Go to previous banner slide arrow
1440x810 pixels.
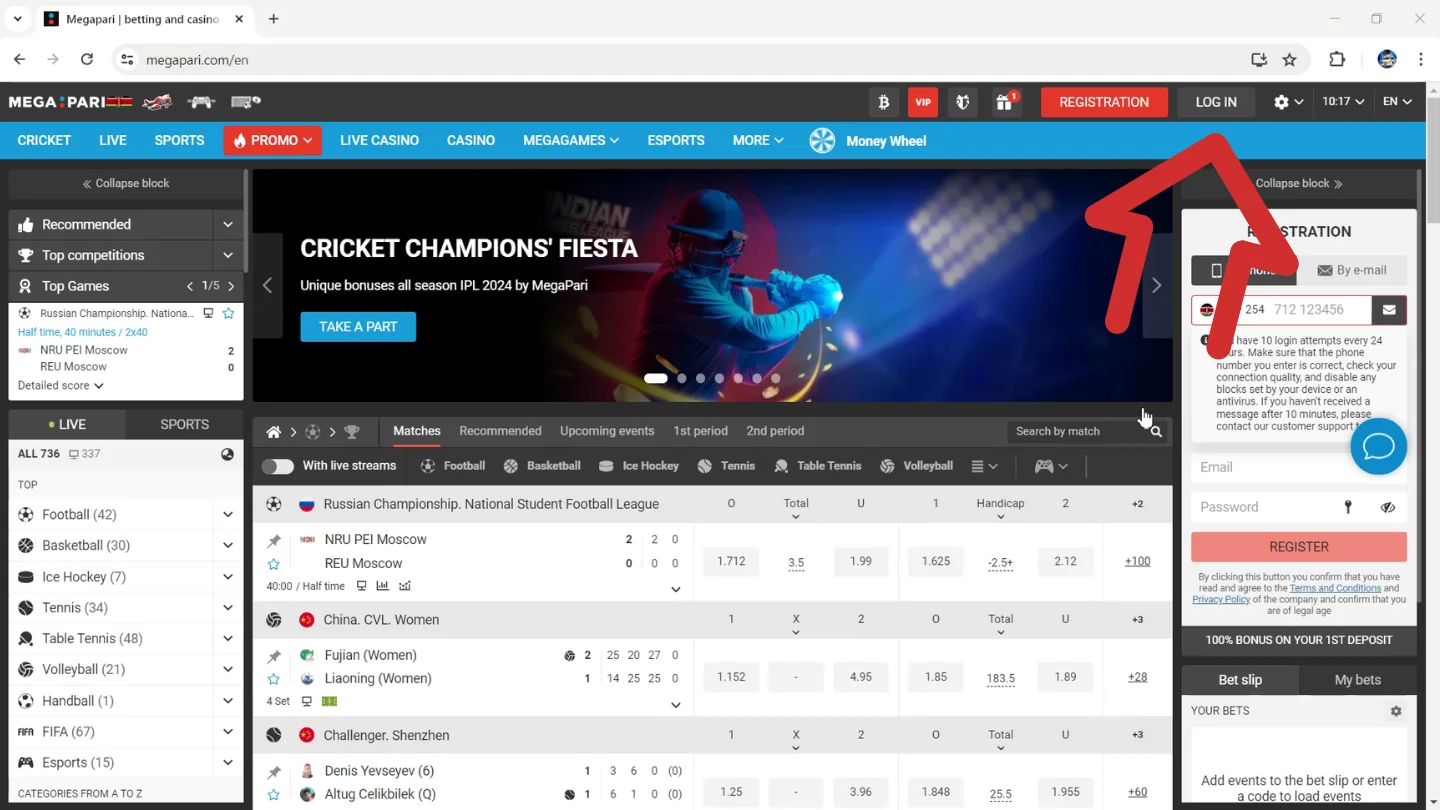[x=267, y=286]
